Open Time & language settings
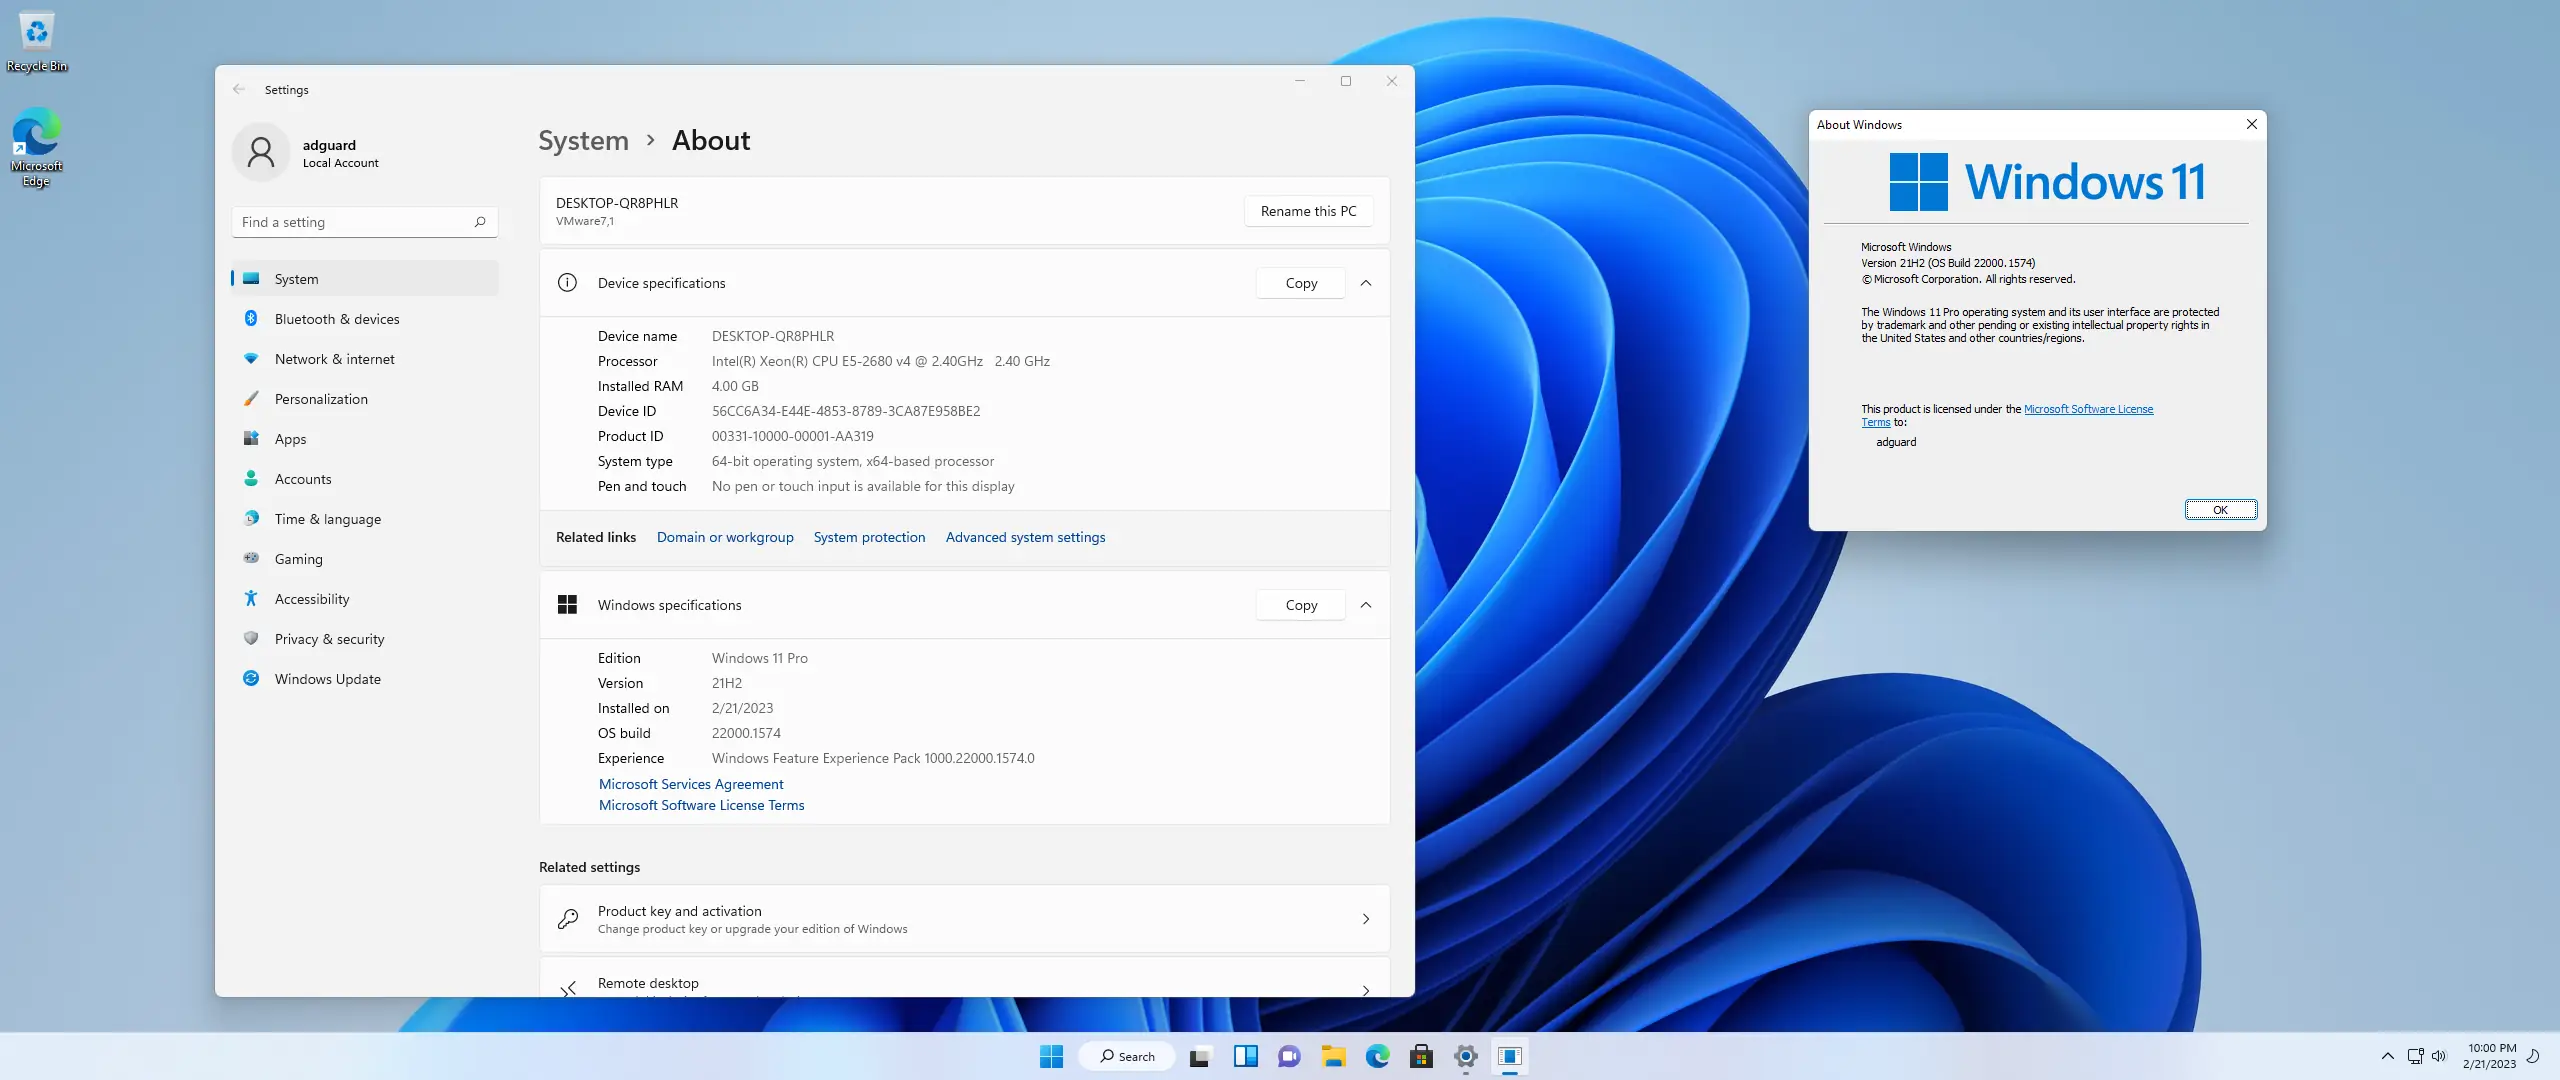Viewport: 2560px width, 1080px height. point(365,519)
